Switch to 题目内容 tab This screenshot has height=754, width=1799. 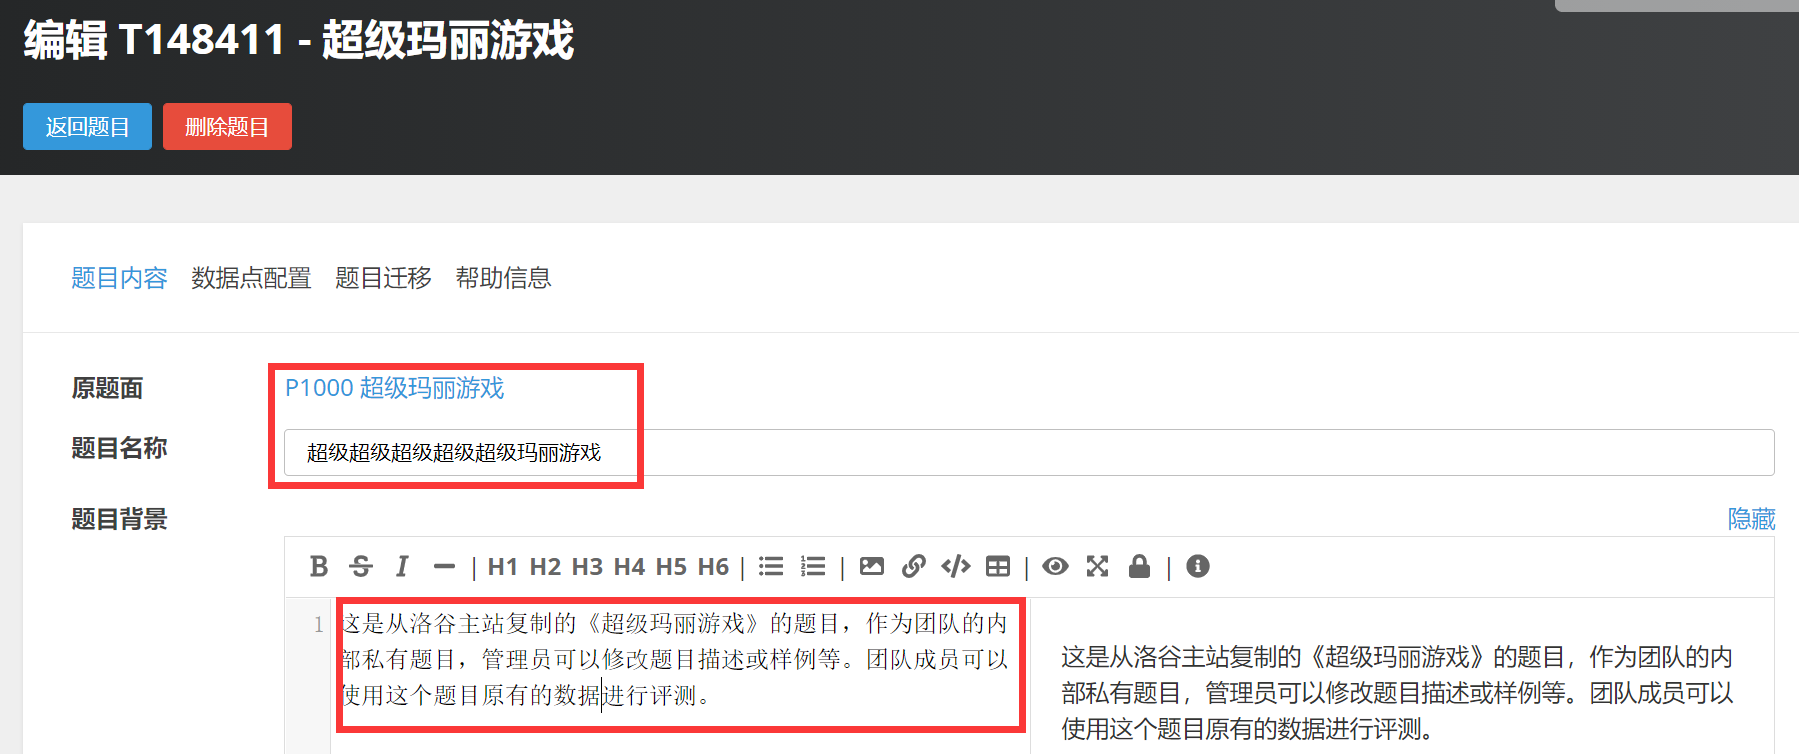[119, 278]
